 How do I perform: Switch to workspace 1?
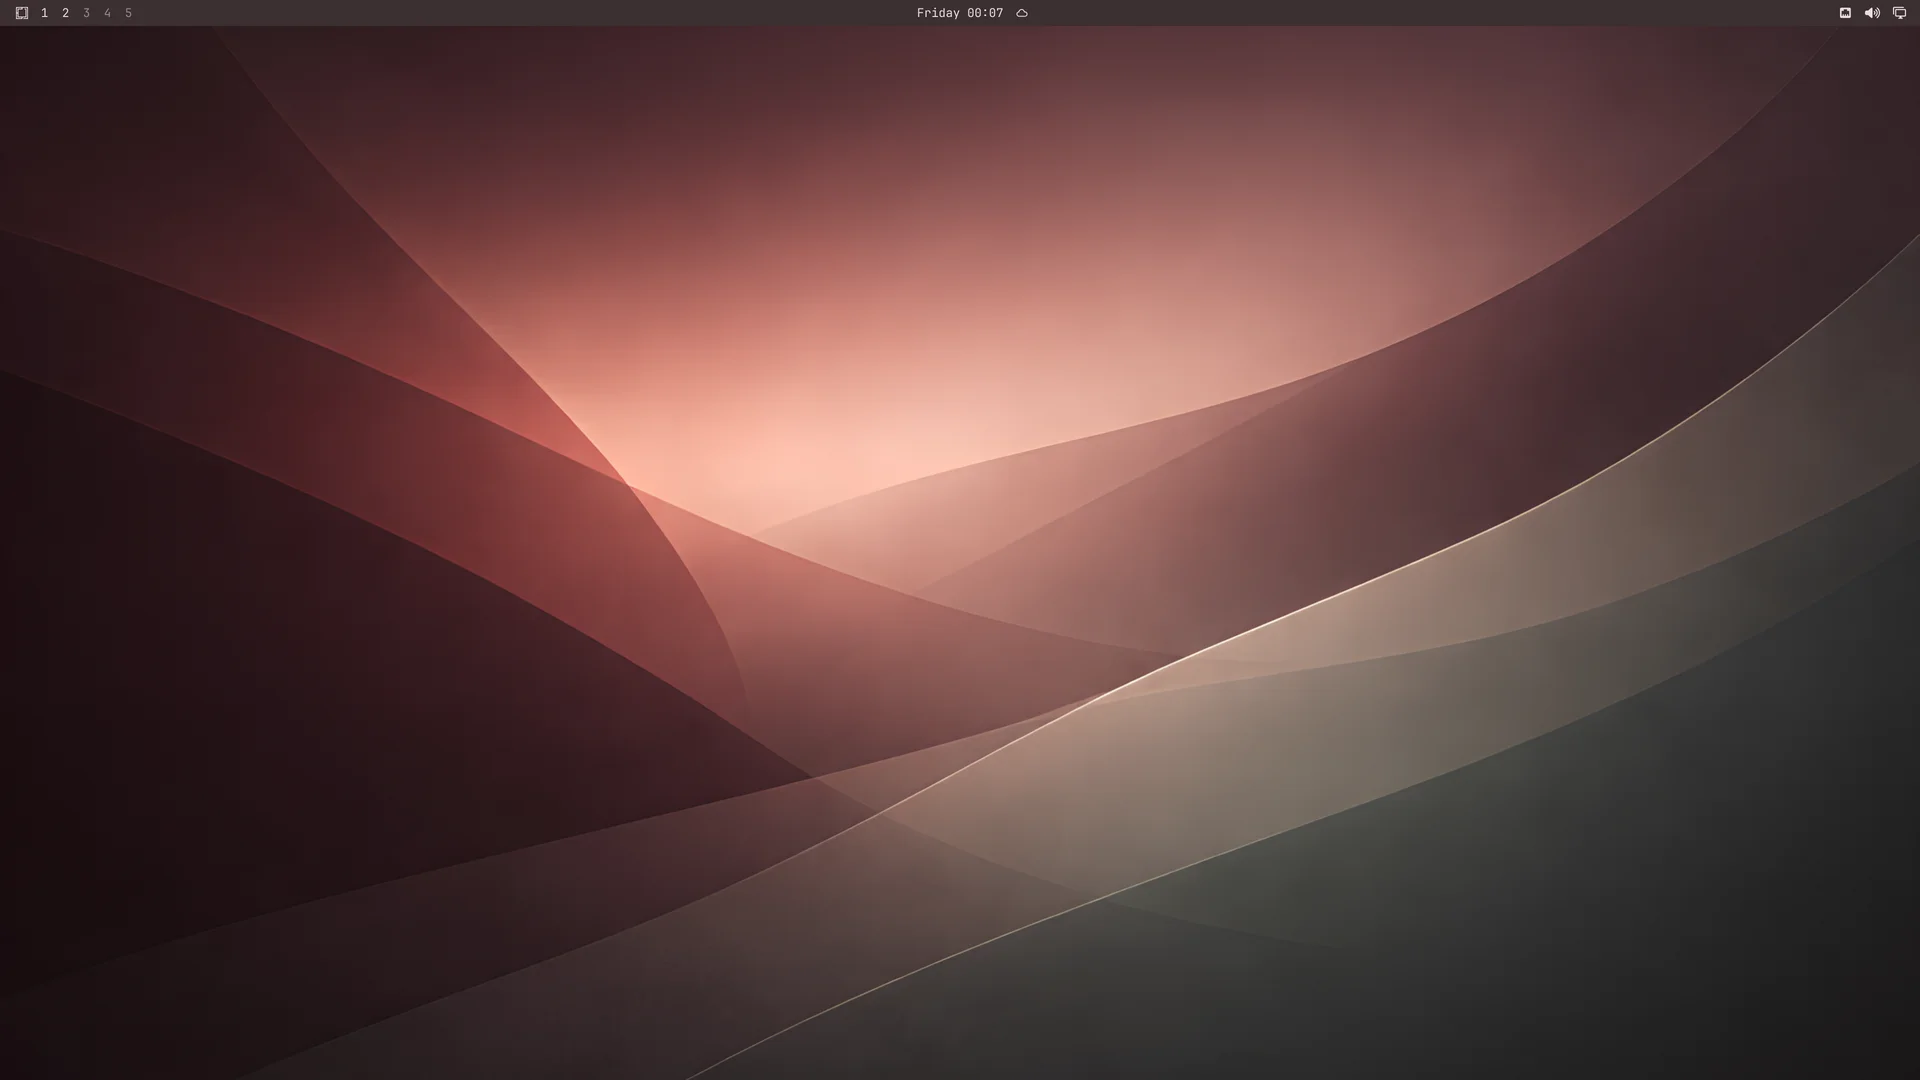[x=44, y=13]
